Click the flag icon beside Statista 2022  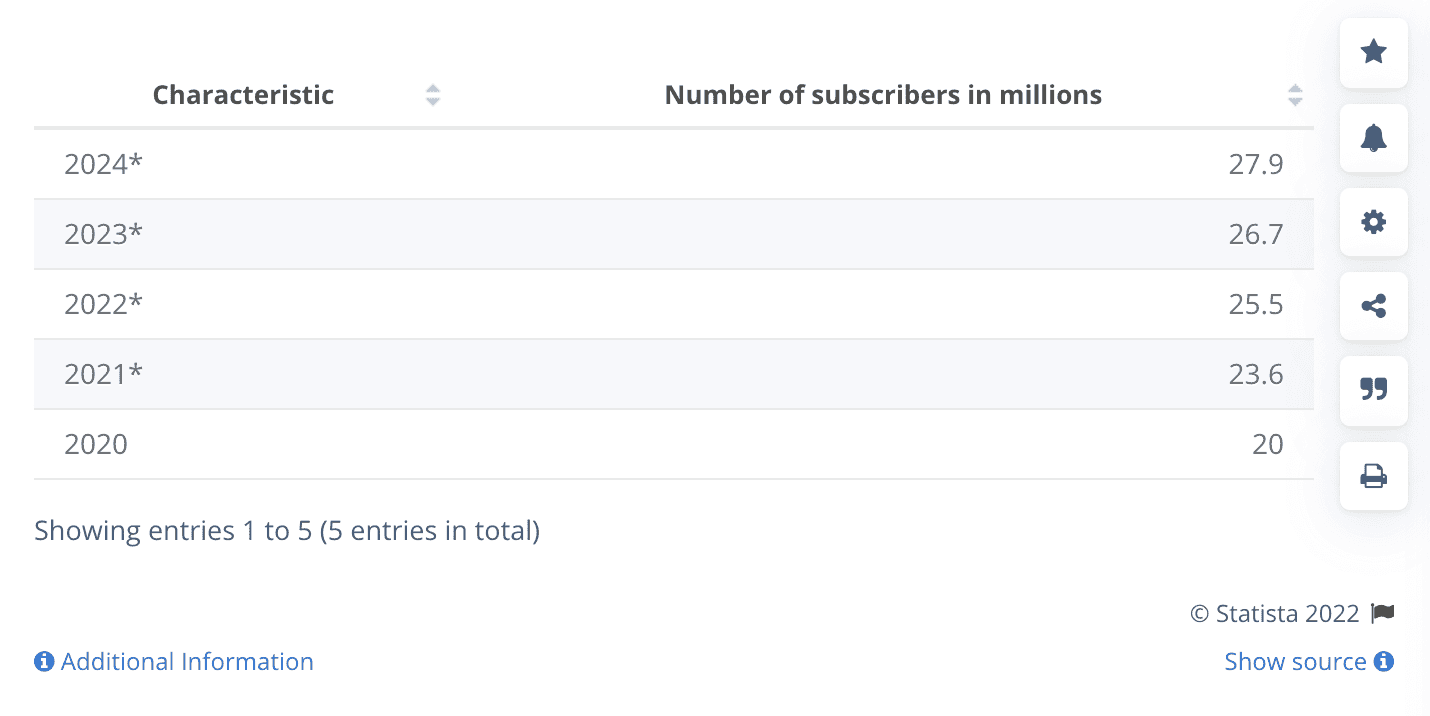point(1382,613)
